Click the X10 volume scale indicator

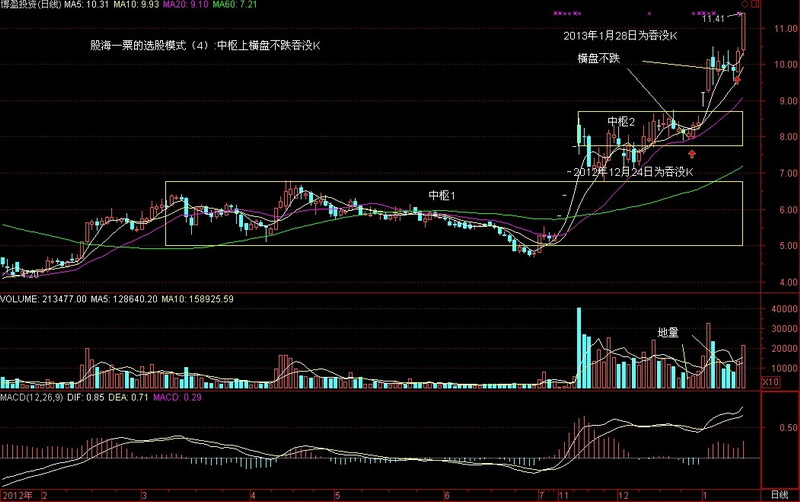tap(772, 382)
